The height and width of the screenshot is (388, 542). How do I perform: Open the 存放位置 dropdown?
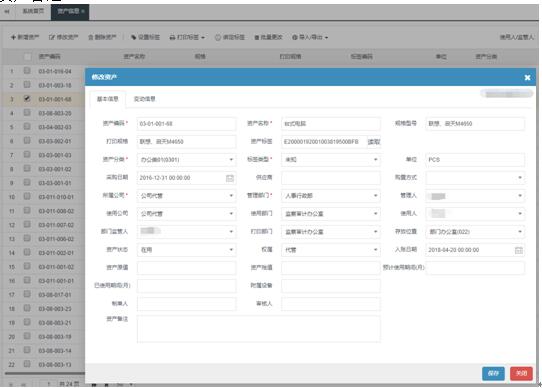point(475,232)
